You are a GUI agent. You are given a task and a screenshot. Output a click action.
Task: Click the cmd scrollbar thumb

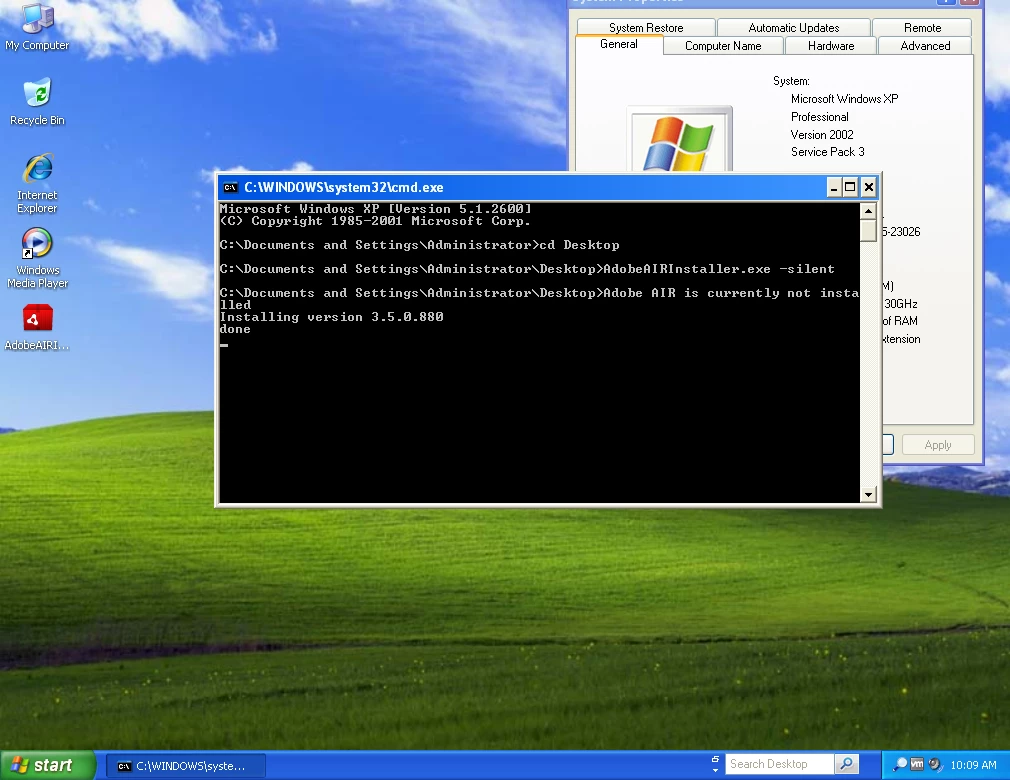click(x=868, y=231)
